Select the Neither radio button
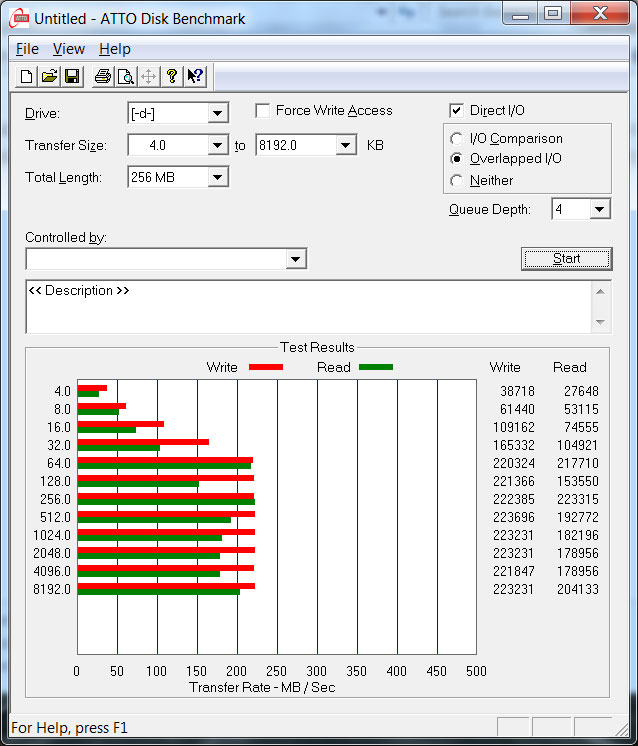The image size is (638, 746). [456, 181]
